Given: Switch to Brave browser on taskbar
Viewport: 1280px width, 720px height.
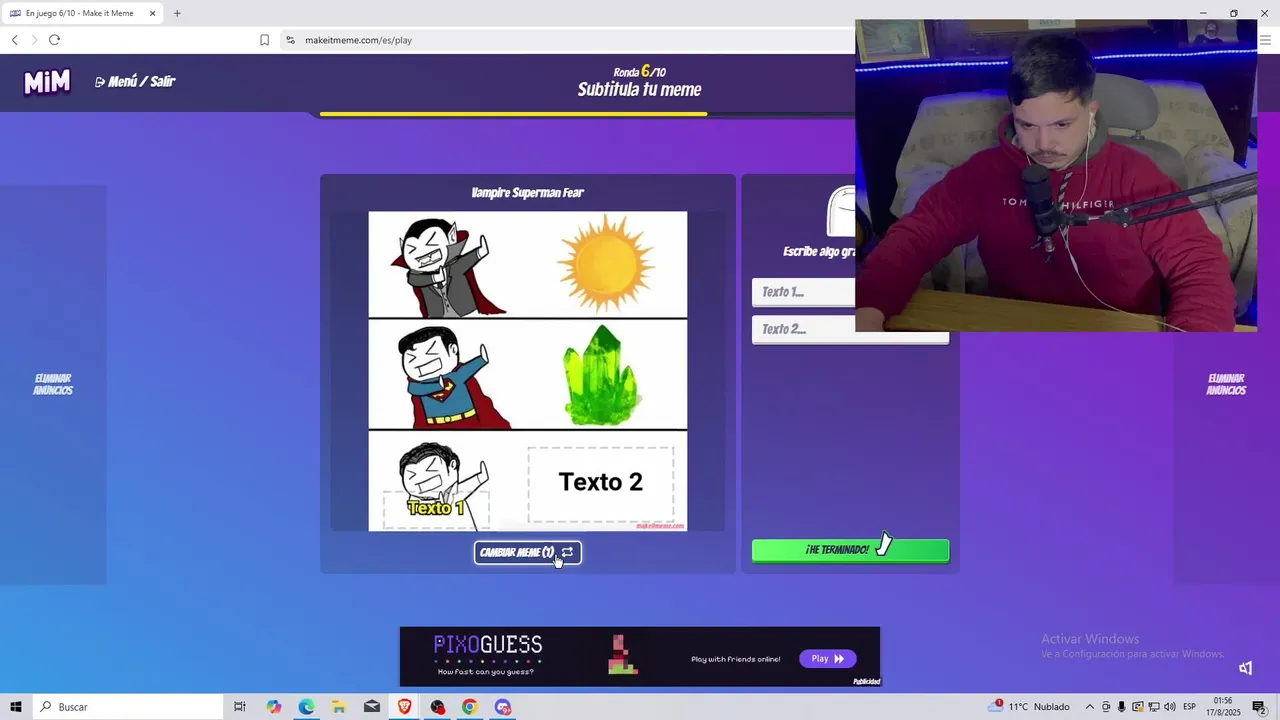Looking at the screenshot, I should click(x=404, y=707).
